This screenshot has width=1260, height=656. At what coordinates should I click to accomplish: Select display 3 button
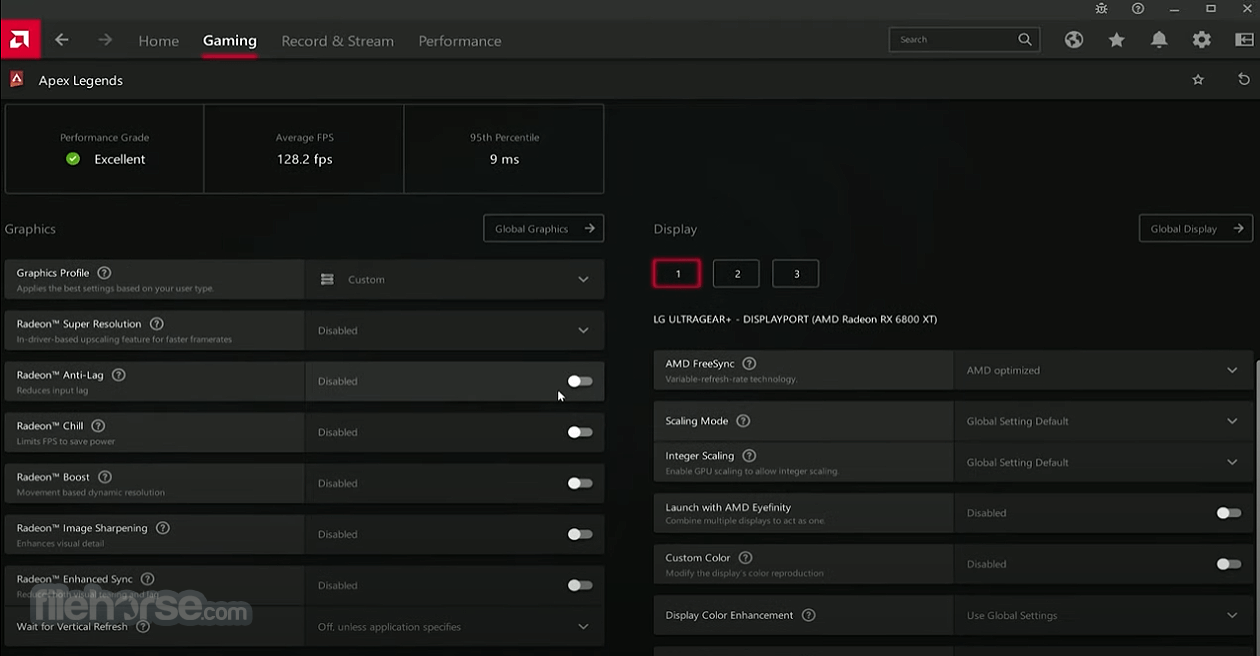click(x=796, y=273)
